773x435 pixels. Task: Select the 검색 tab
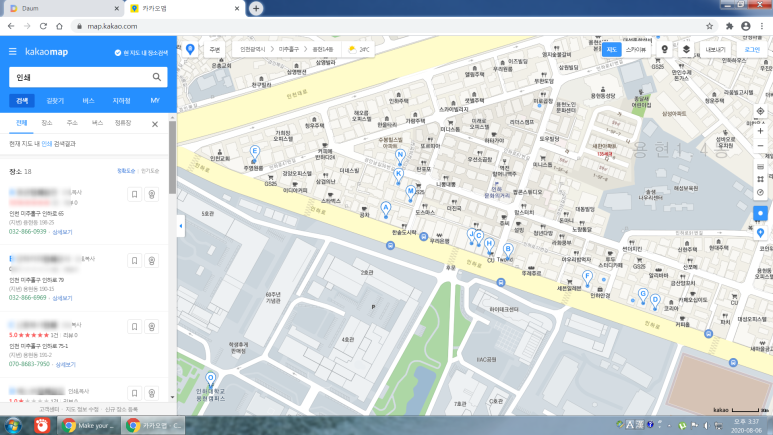22,101
